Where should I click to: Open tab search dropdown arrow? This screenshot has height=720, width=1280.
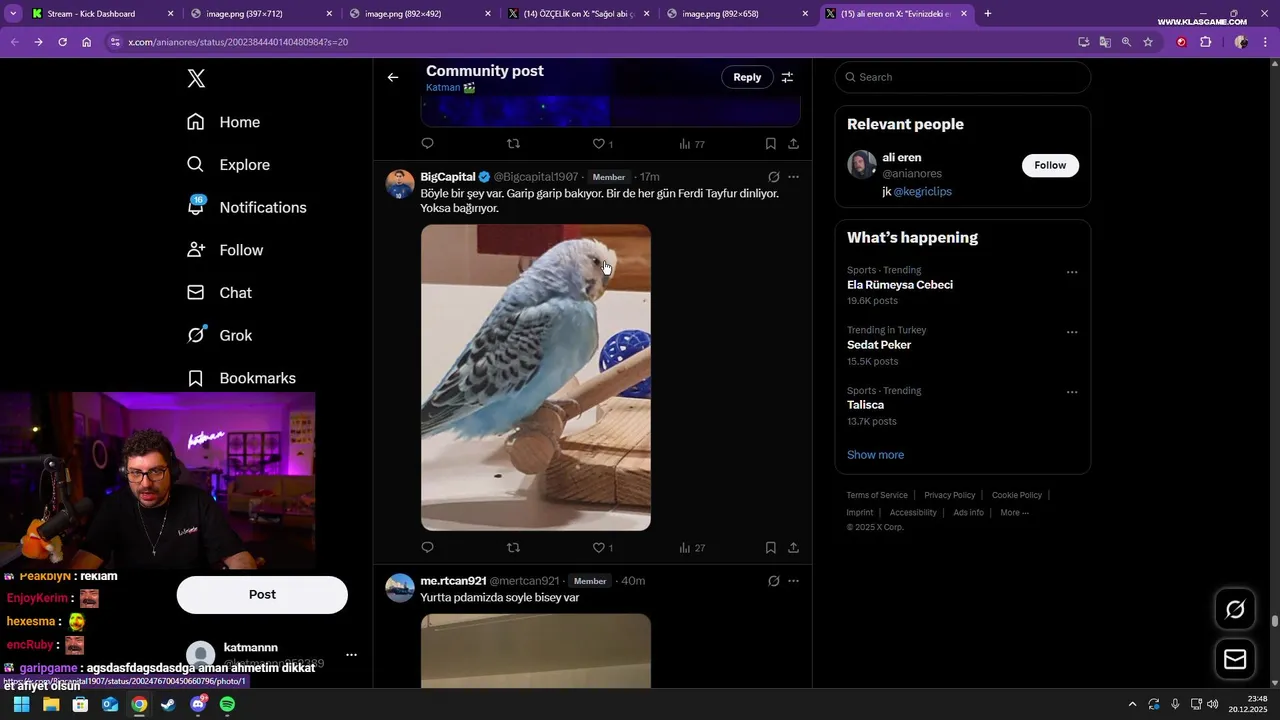[13, 14]
